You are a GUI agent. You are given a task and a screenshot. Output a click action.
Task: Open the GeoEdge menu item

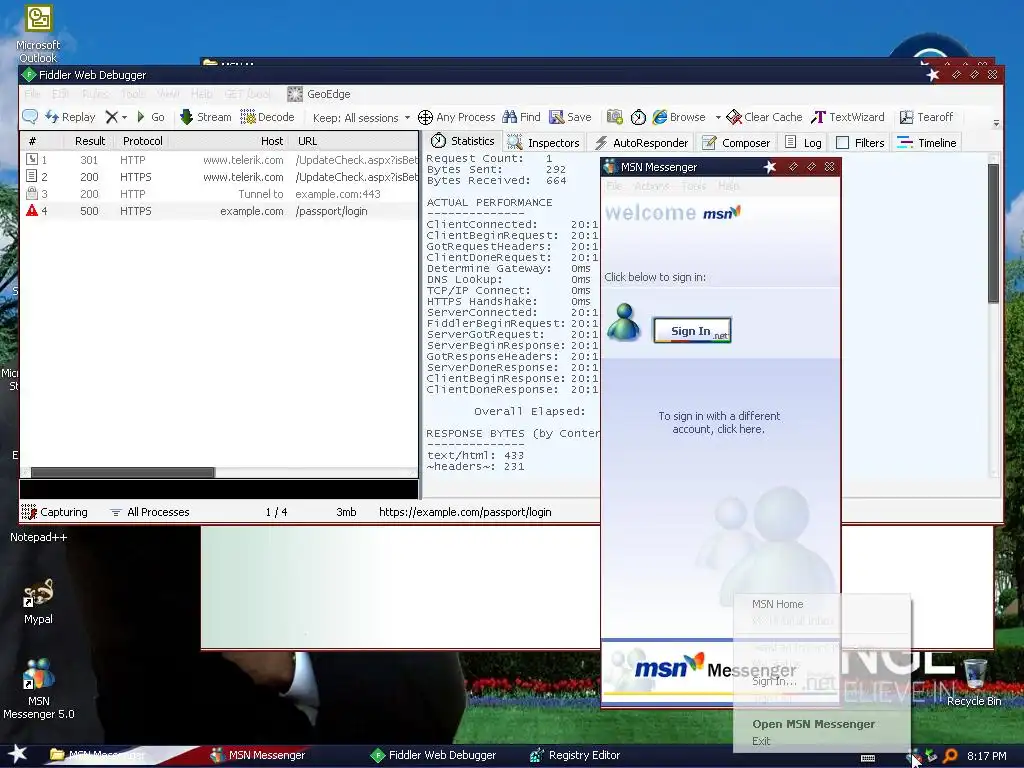coord(319,94)
